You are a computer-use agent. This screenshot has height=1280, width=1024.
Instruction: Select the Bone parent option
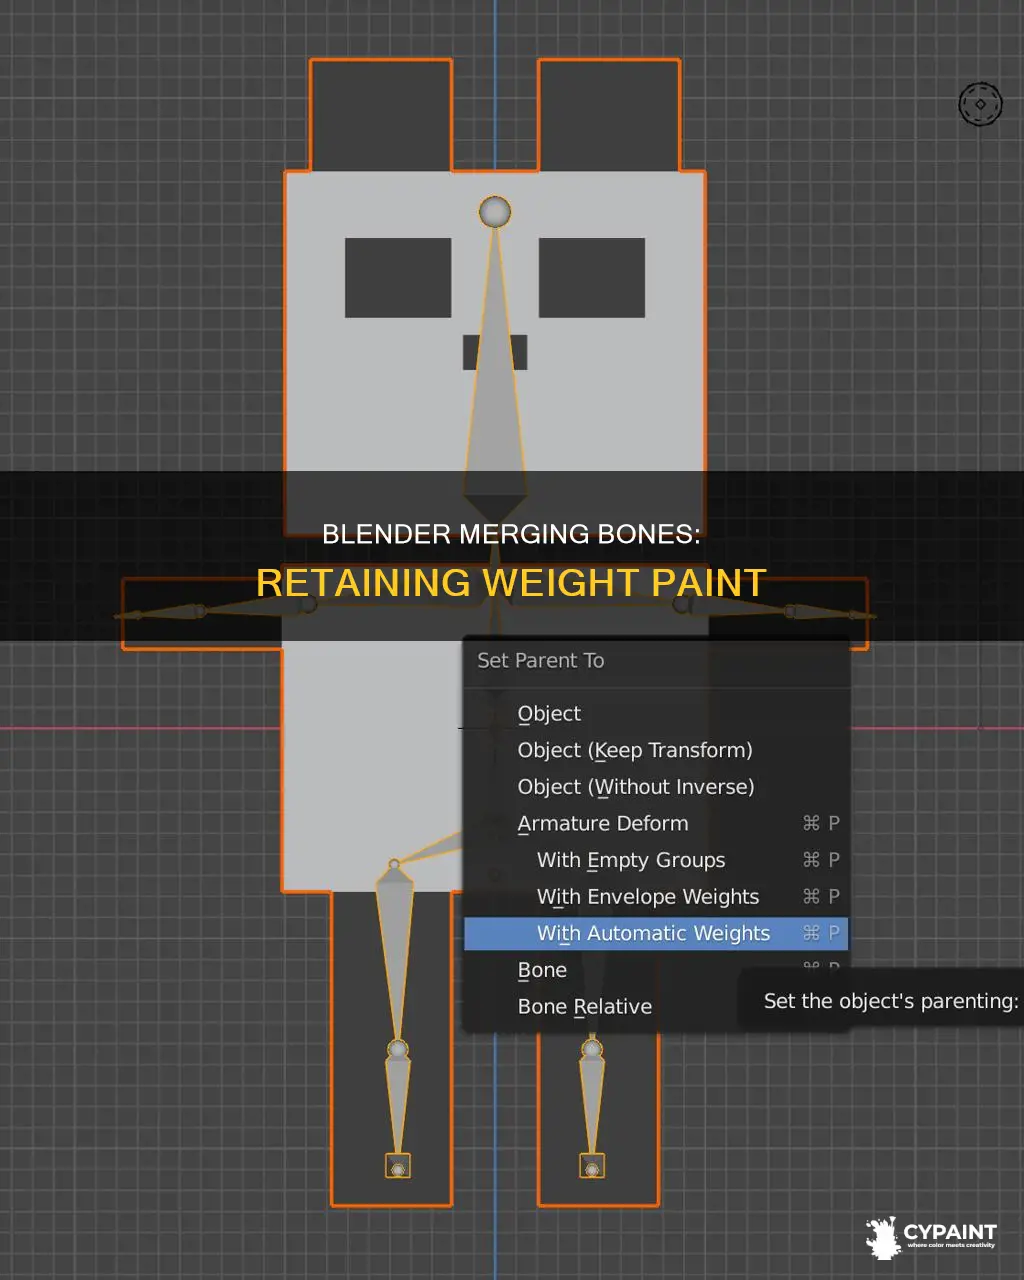656,970
